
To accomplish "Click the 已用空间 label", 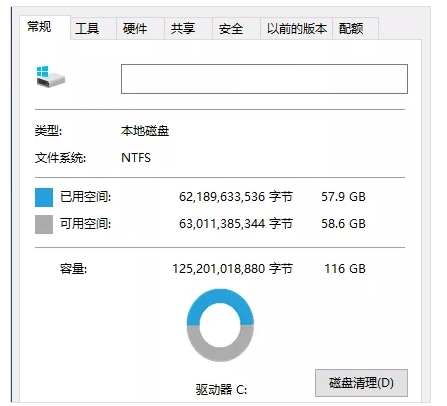I will point(85,197).
